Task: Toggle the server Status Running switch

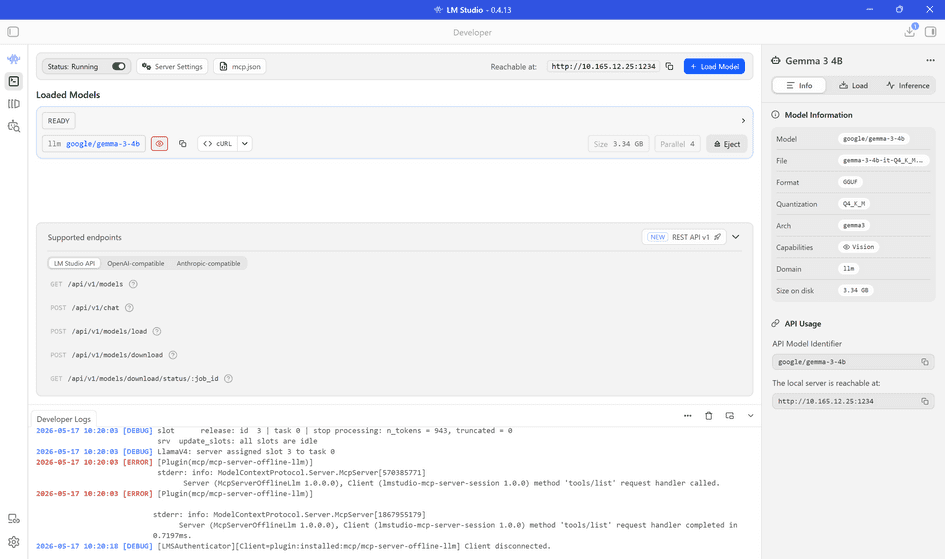Action: click(x=119, y=66)
